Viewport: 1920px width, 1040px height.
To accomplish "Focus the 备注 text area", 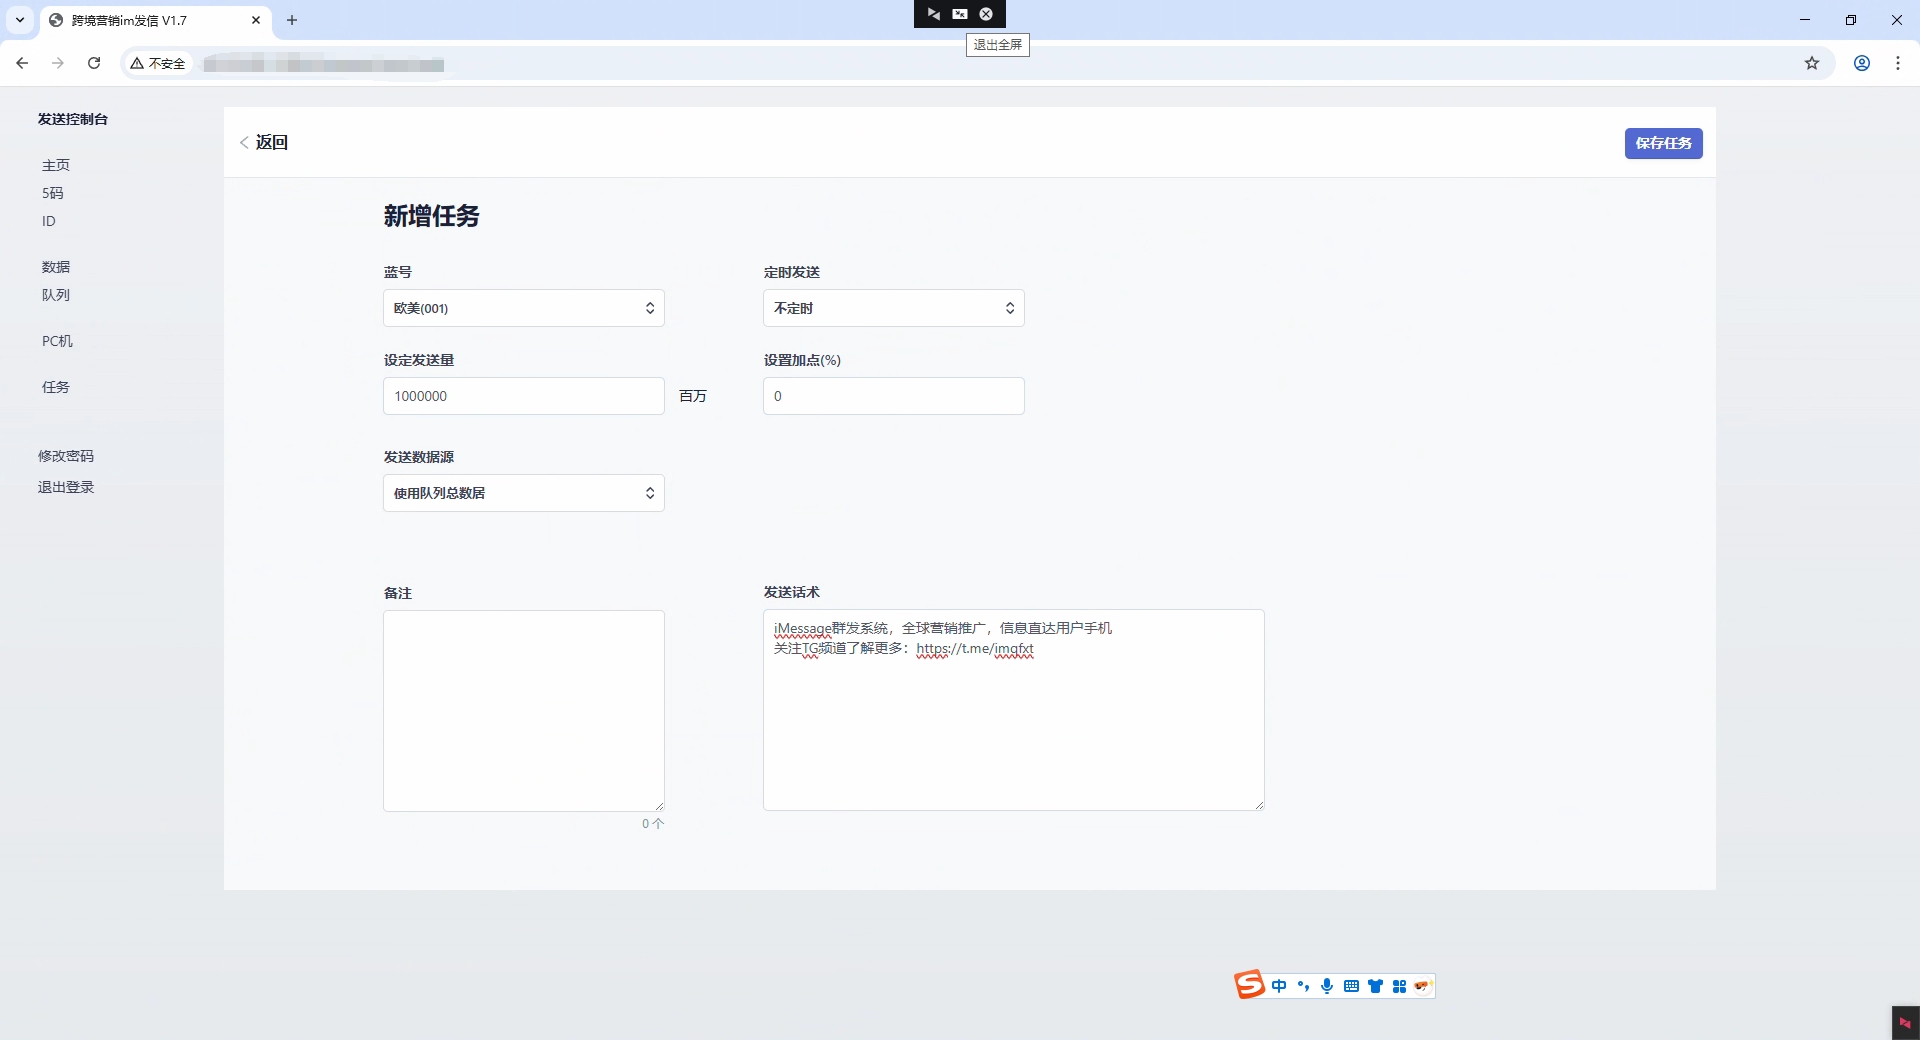I will pyautogui.click(x=523, y=710).
